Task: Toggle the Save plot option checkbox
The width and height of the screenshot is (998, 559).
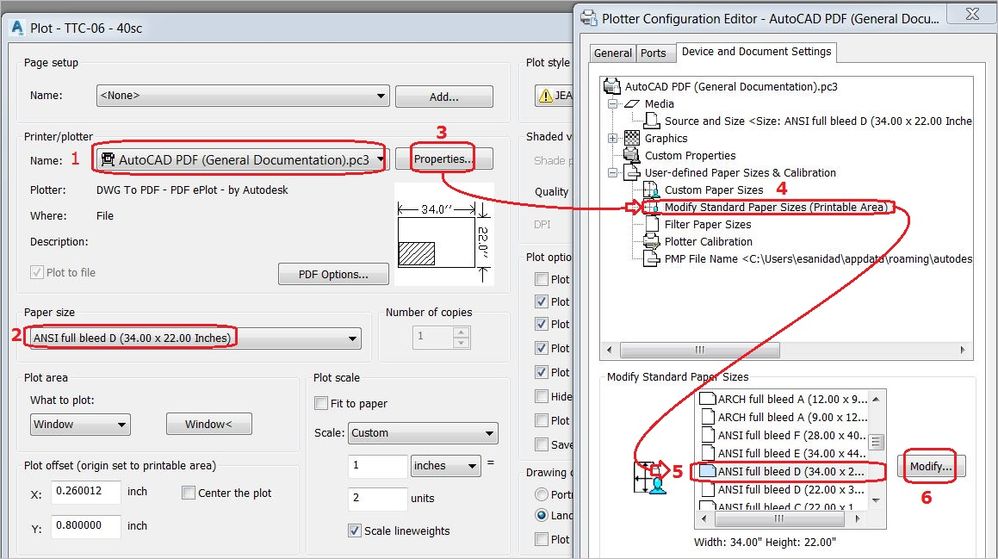Action: click(x=542, y=444)
